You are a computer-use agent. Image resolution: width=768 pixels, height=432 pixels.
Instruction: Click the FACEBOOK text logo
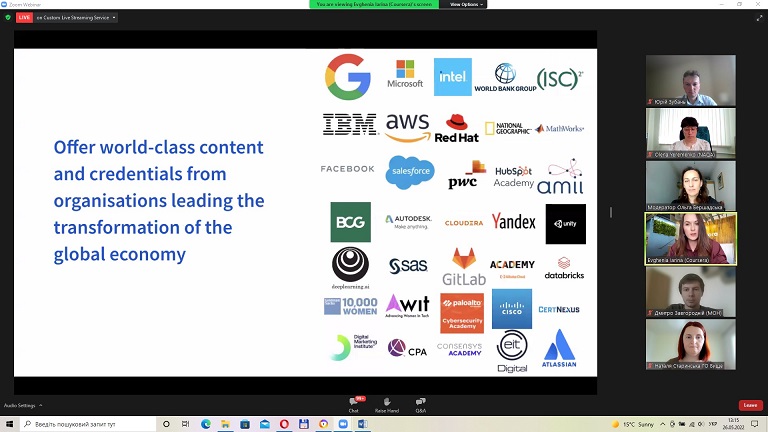click(347, 169)
